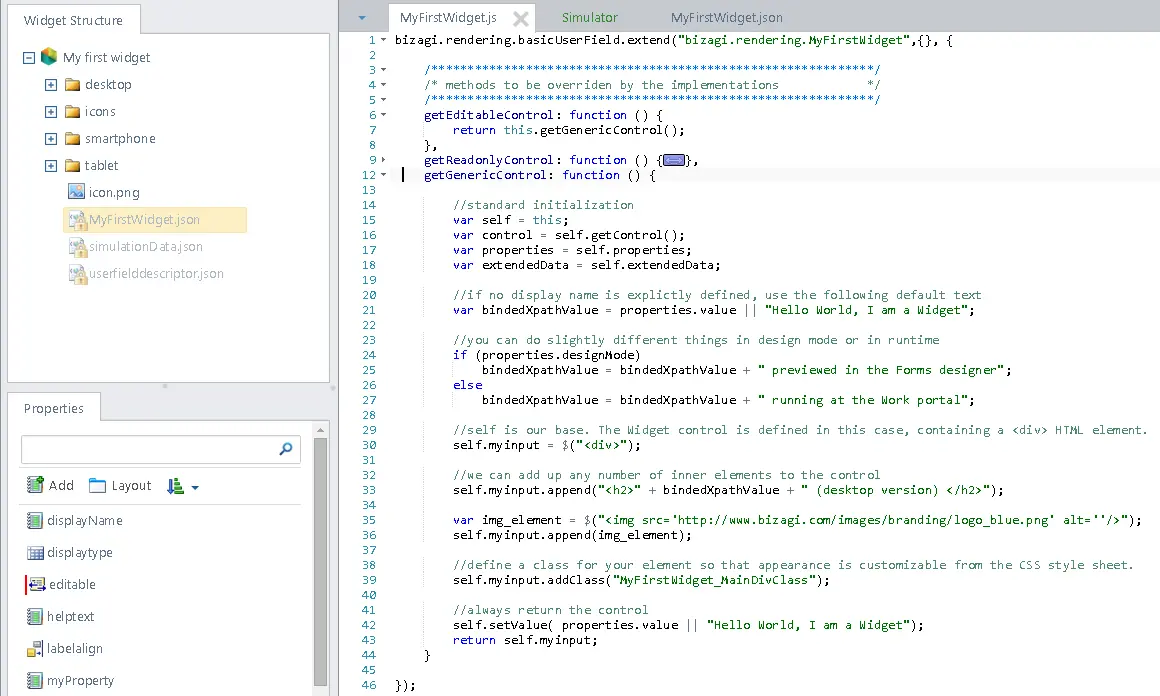Click the helptext property icon
This screenshot has width=1160, height=696.
[34, 616]
